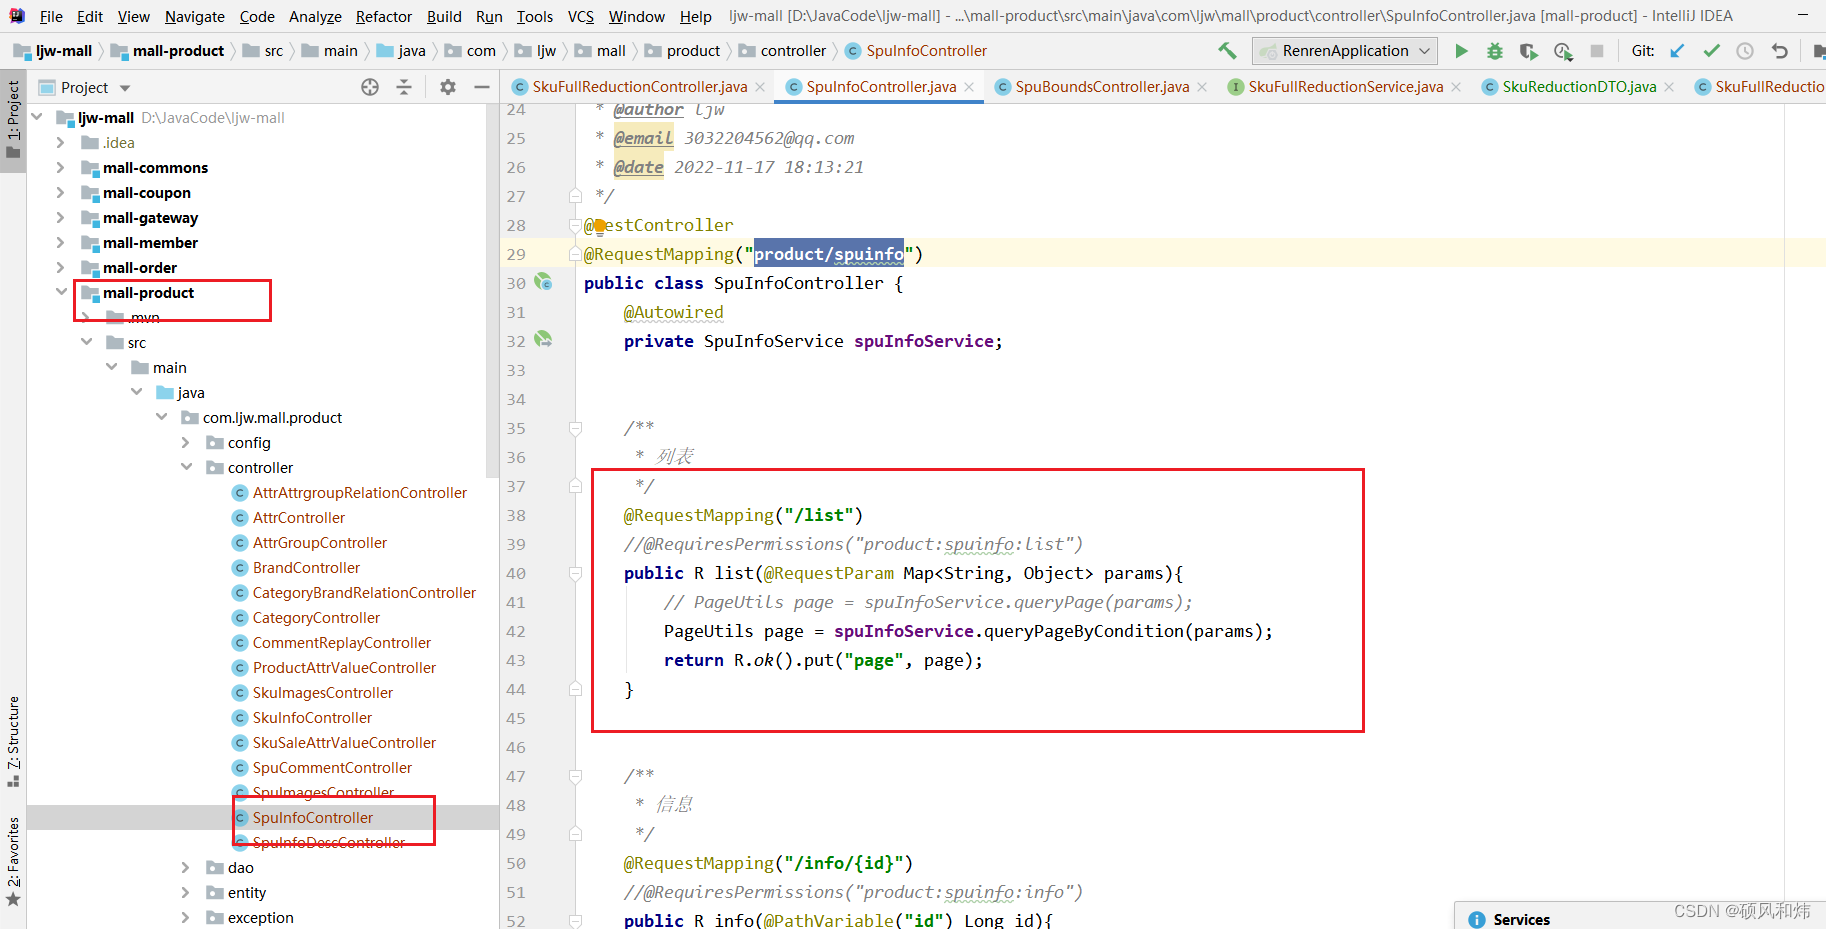Open the Favorites side tool window
This screenshot has height=929, width=1826.
coord(13,862)
